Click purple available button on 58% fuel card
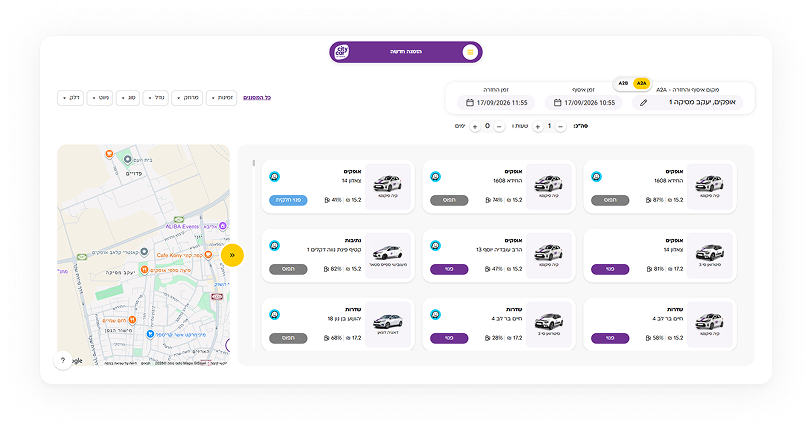 pyautogui.click(x=610, y=338)
